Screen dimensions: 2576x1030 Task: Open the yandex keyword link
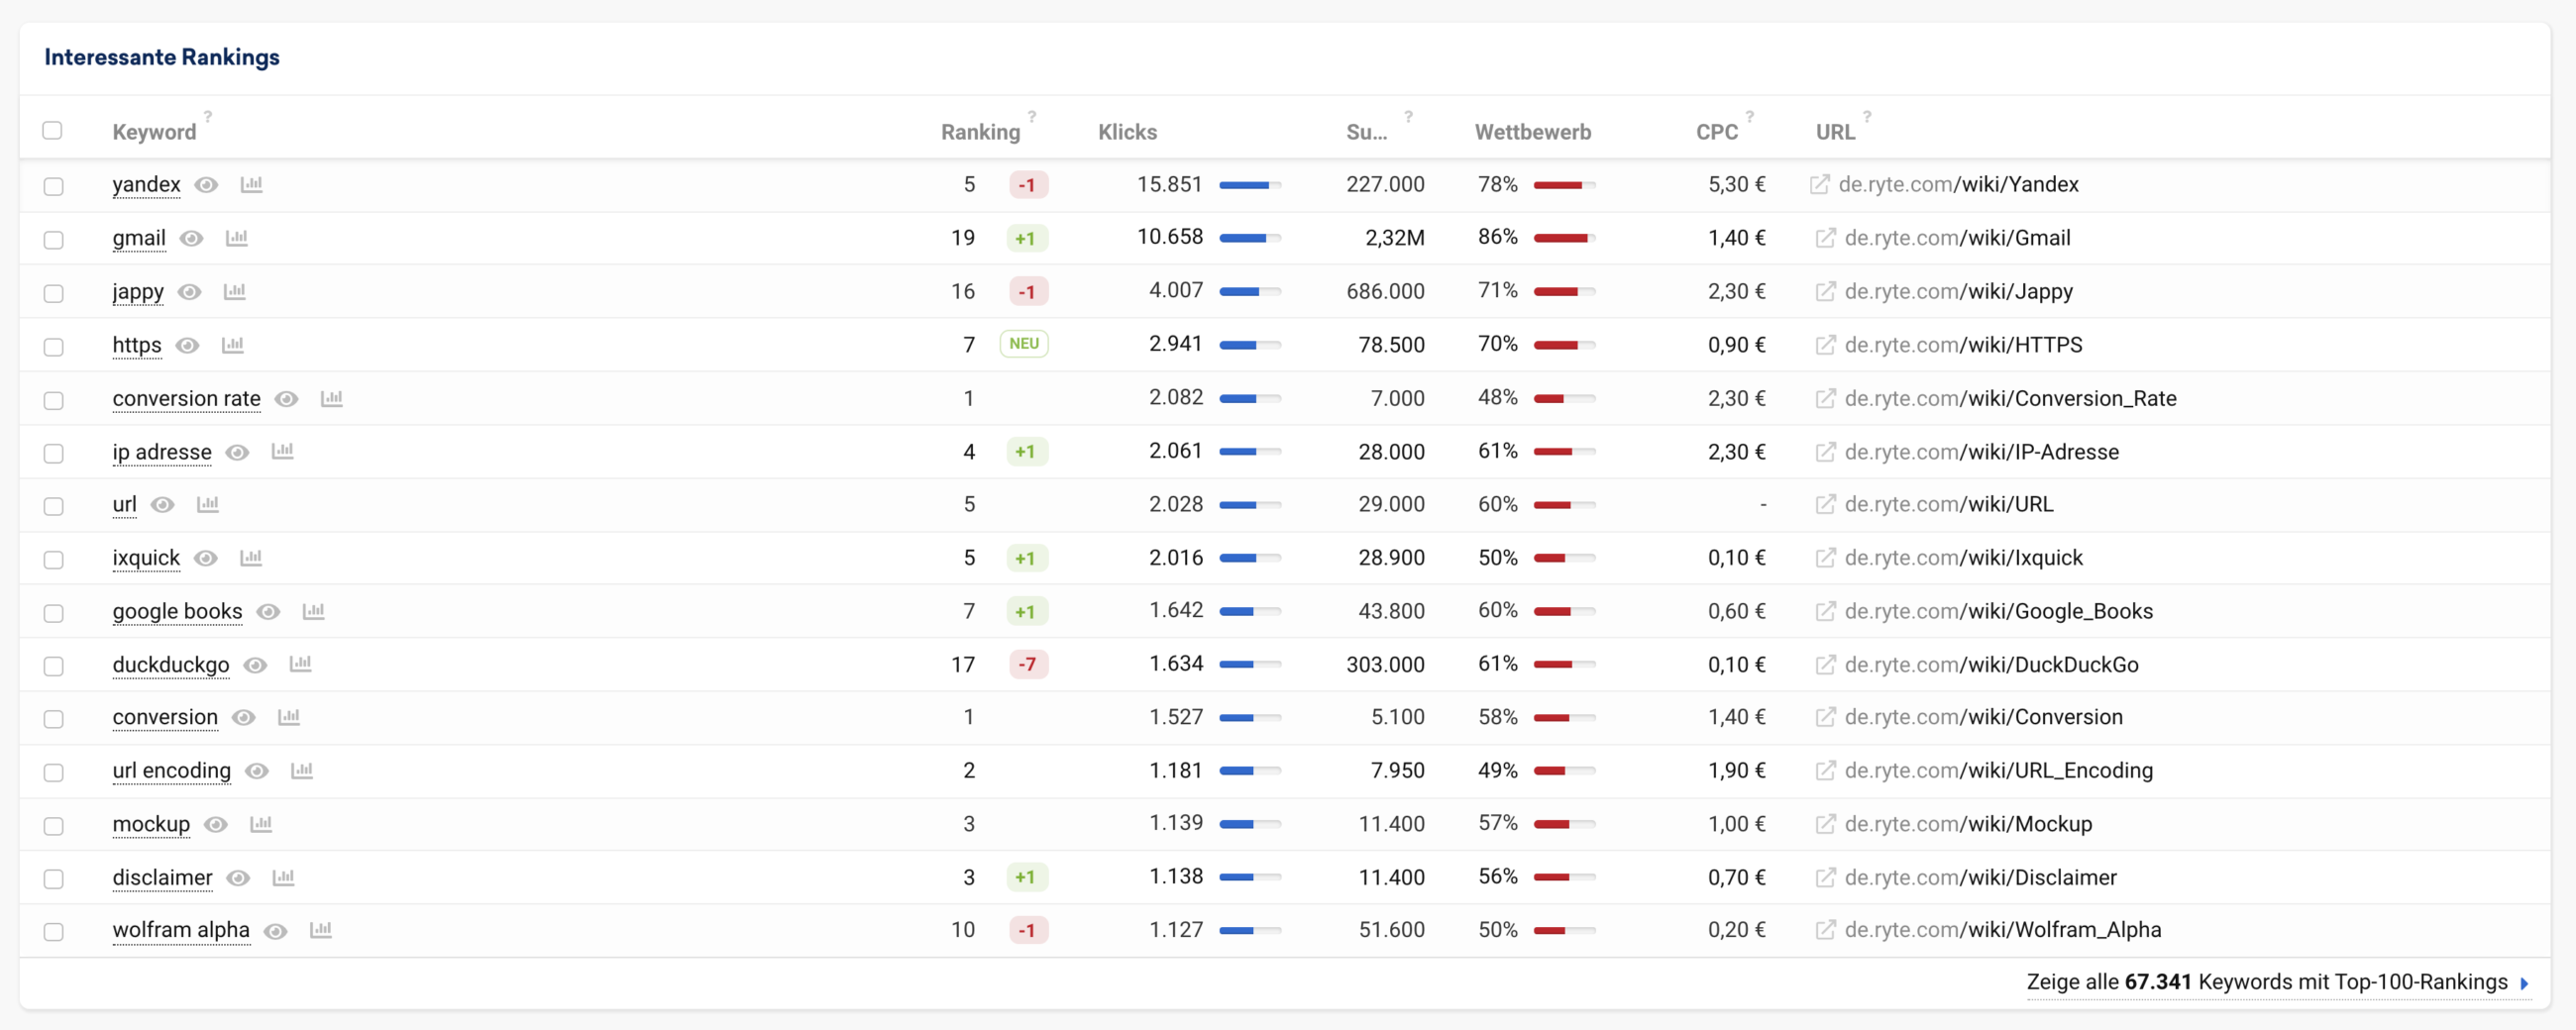[146, 185]
